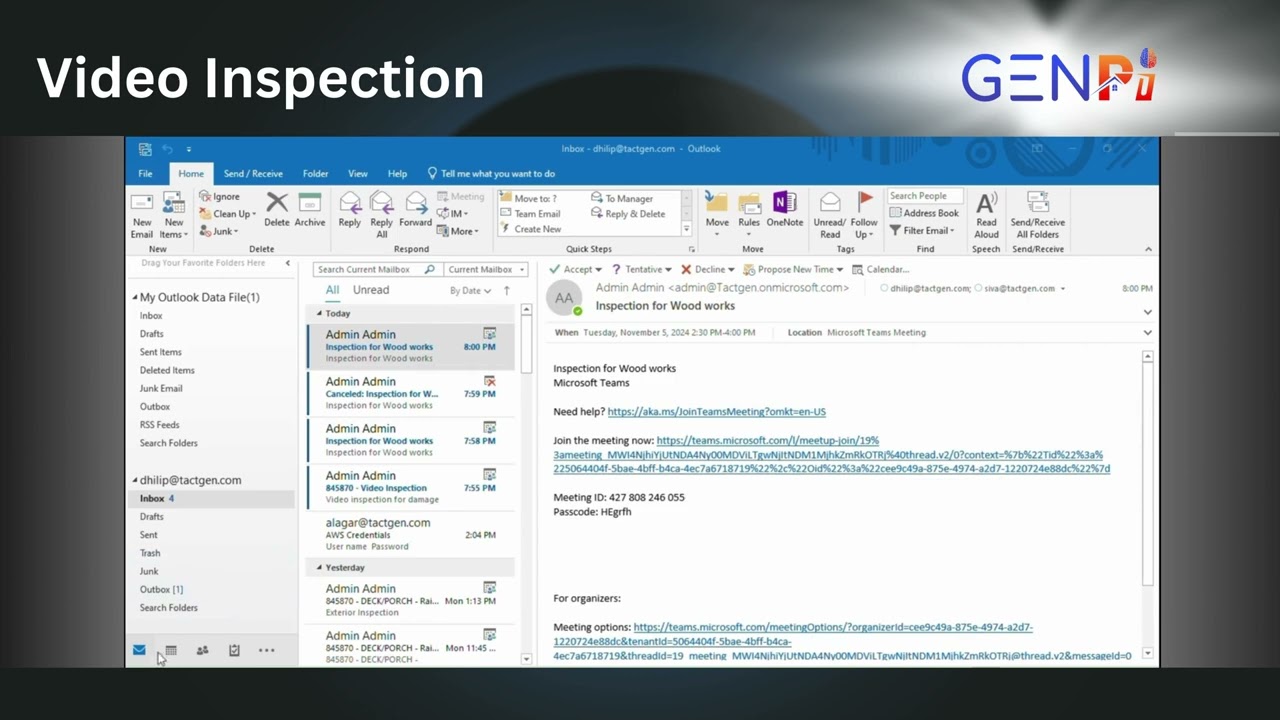The width and height of the screenshot is (1280, 720).
Task: Select the Inbox folder with 4 unread
Action: pos(211,498)
